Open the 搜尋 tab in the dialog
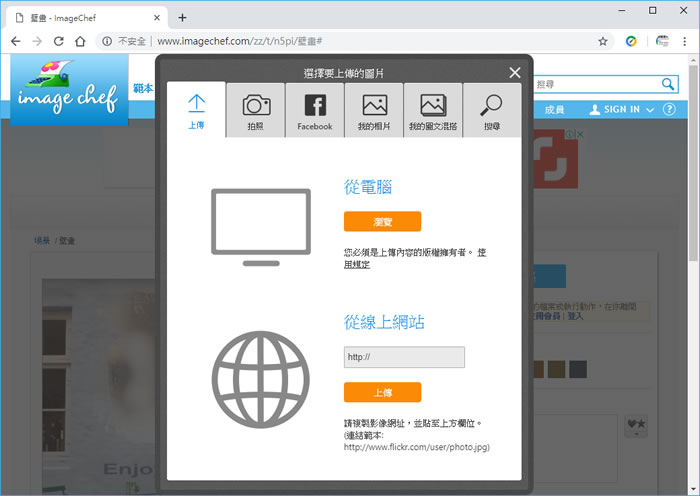The width and height of the screenshot is (700, 496). [x=492, y=111]
